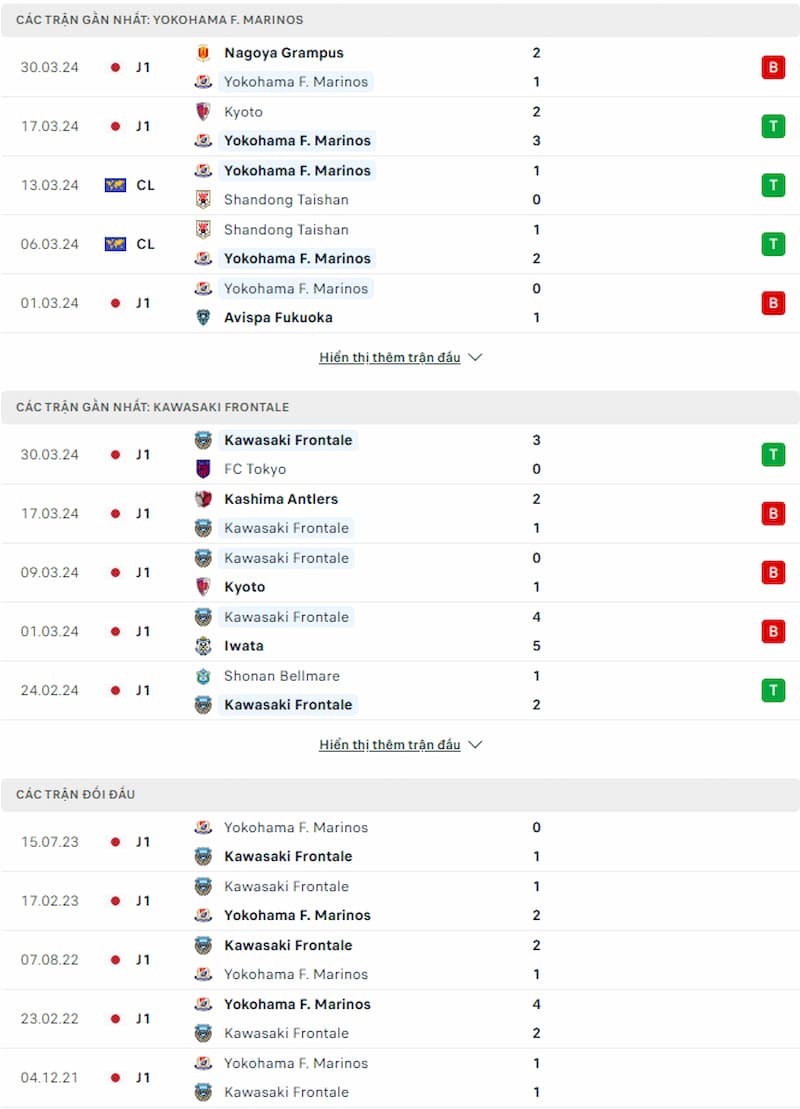Click the Shandong Taishan crest, 13.03.24 match
The image size is (800, 1109).
pos(203,199)
